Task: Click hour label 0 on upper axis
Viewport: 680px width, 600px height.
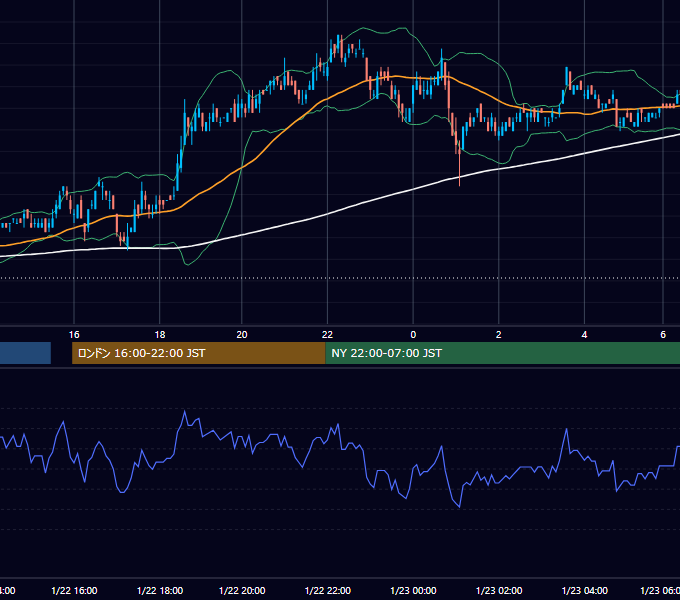Action: (413, 334)
